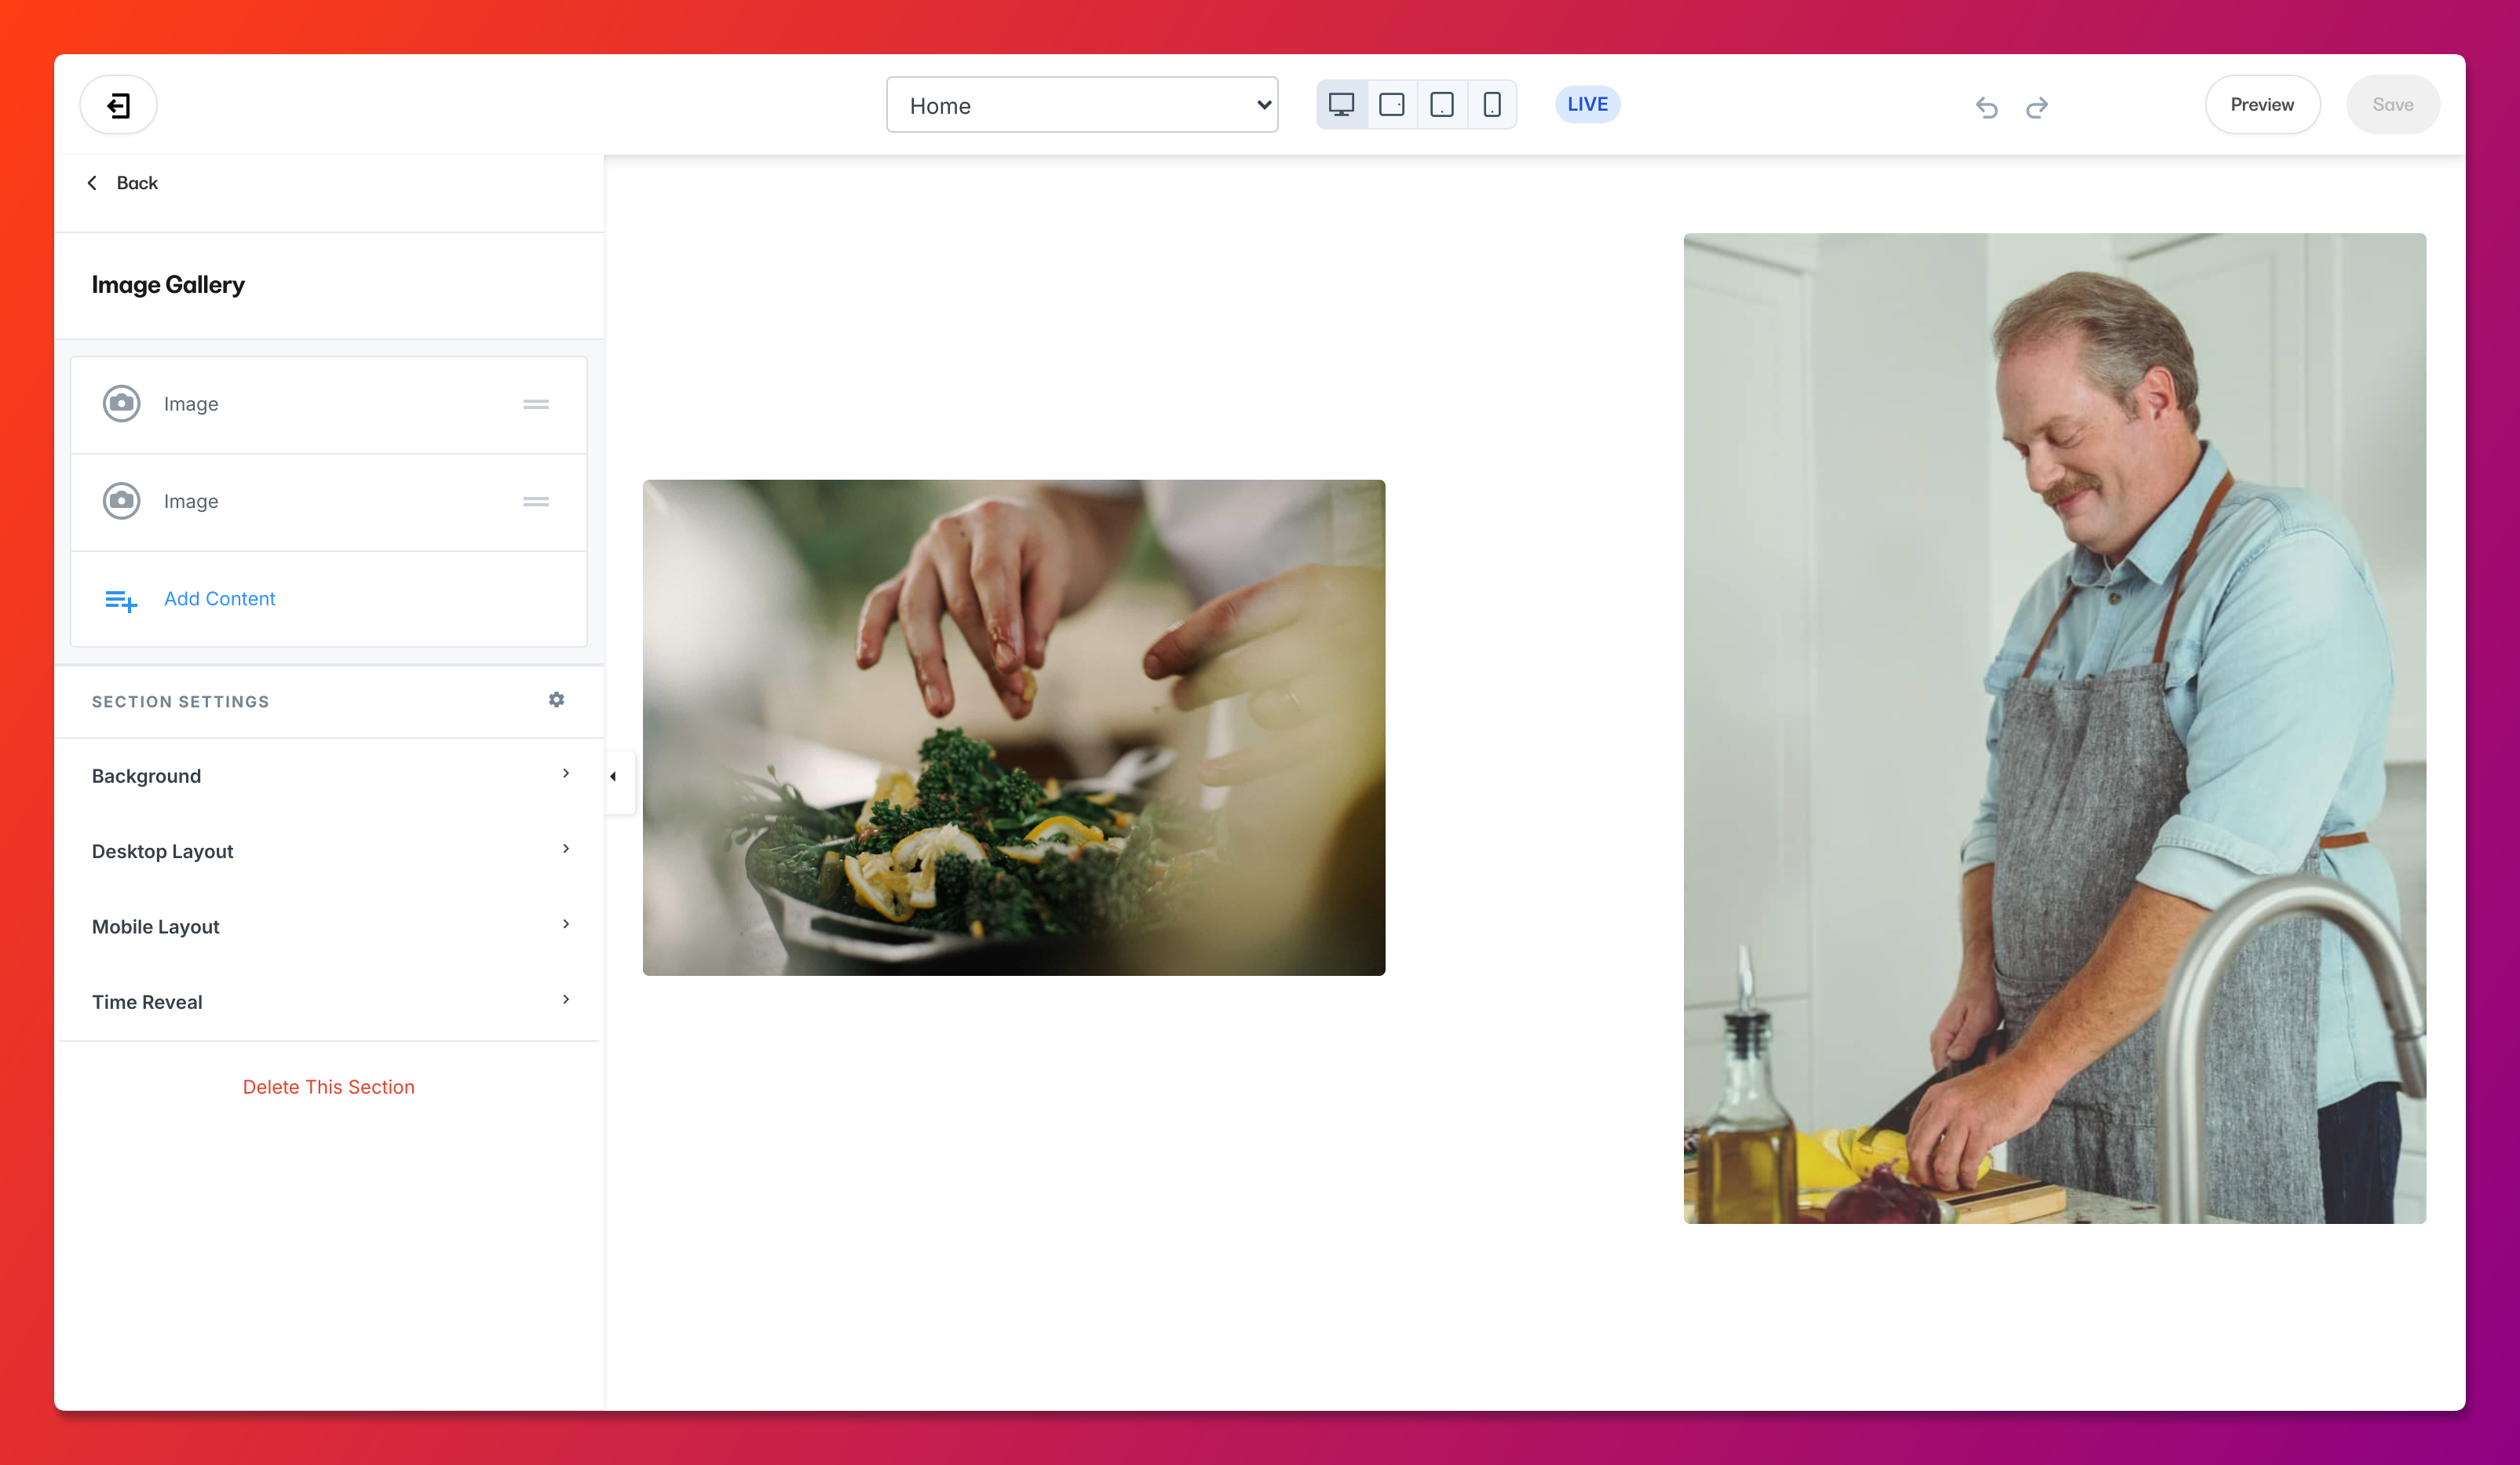Switch to mobile phone preview
2520x1465 pixels.
[x=1491, y=105]
